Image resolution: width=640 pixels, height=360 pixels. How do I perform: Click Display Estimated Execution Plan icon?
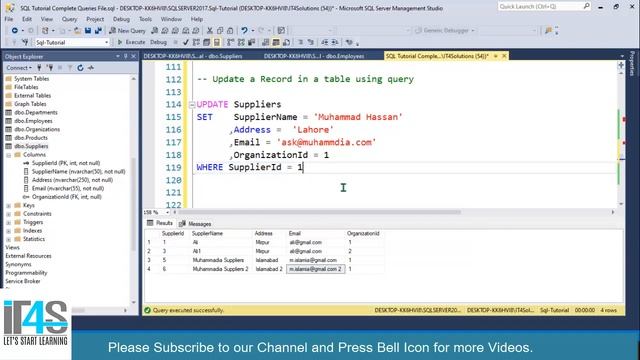pos(196,42)
